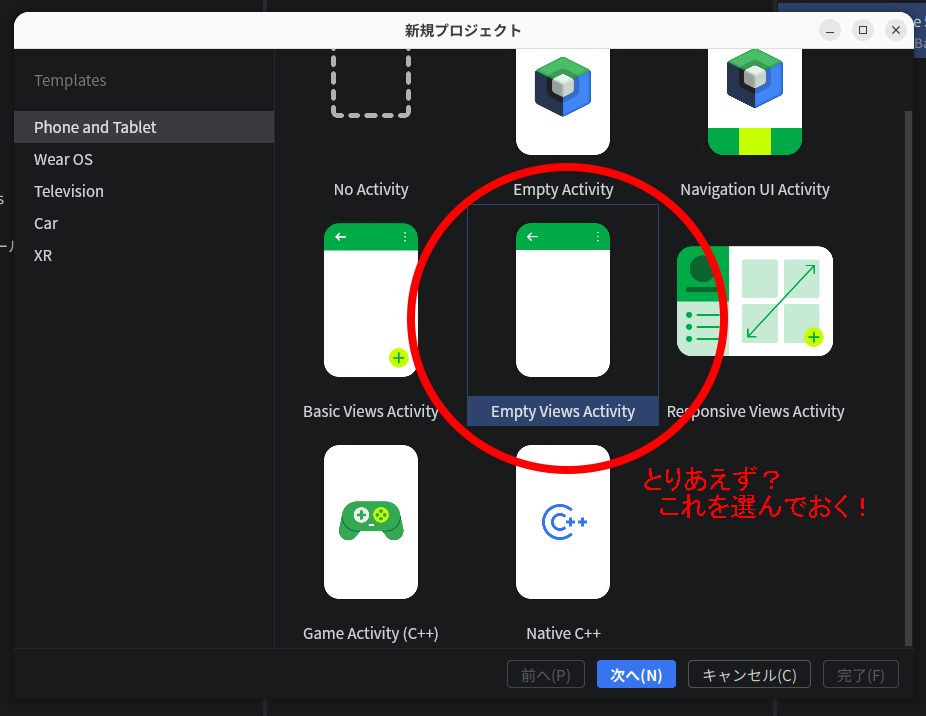Switch to Wear OS templates
Image resolution: width=926 pixels, height=716 pixels.
tap(63, 159)
